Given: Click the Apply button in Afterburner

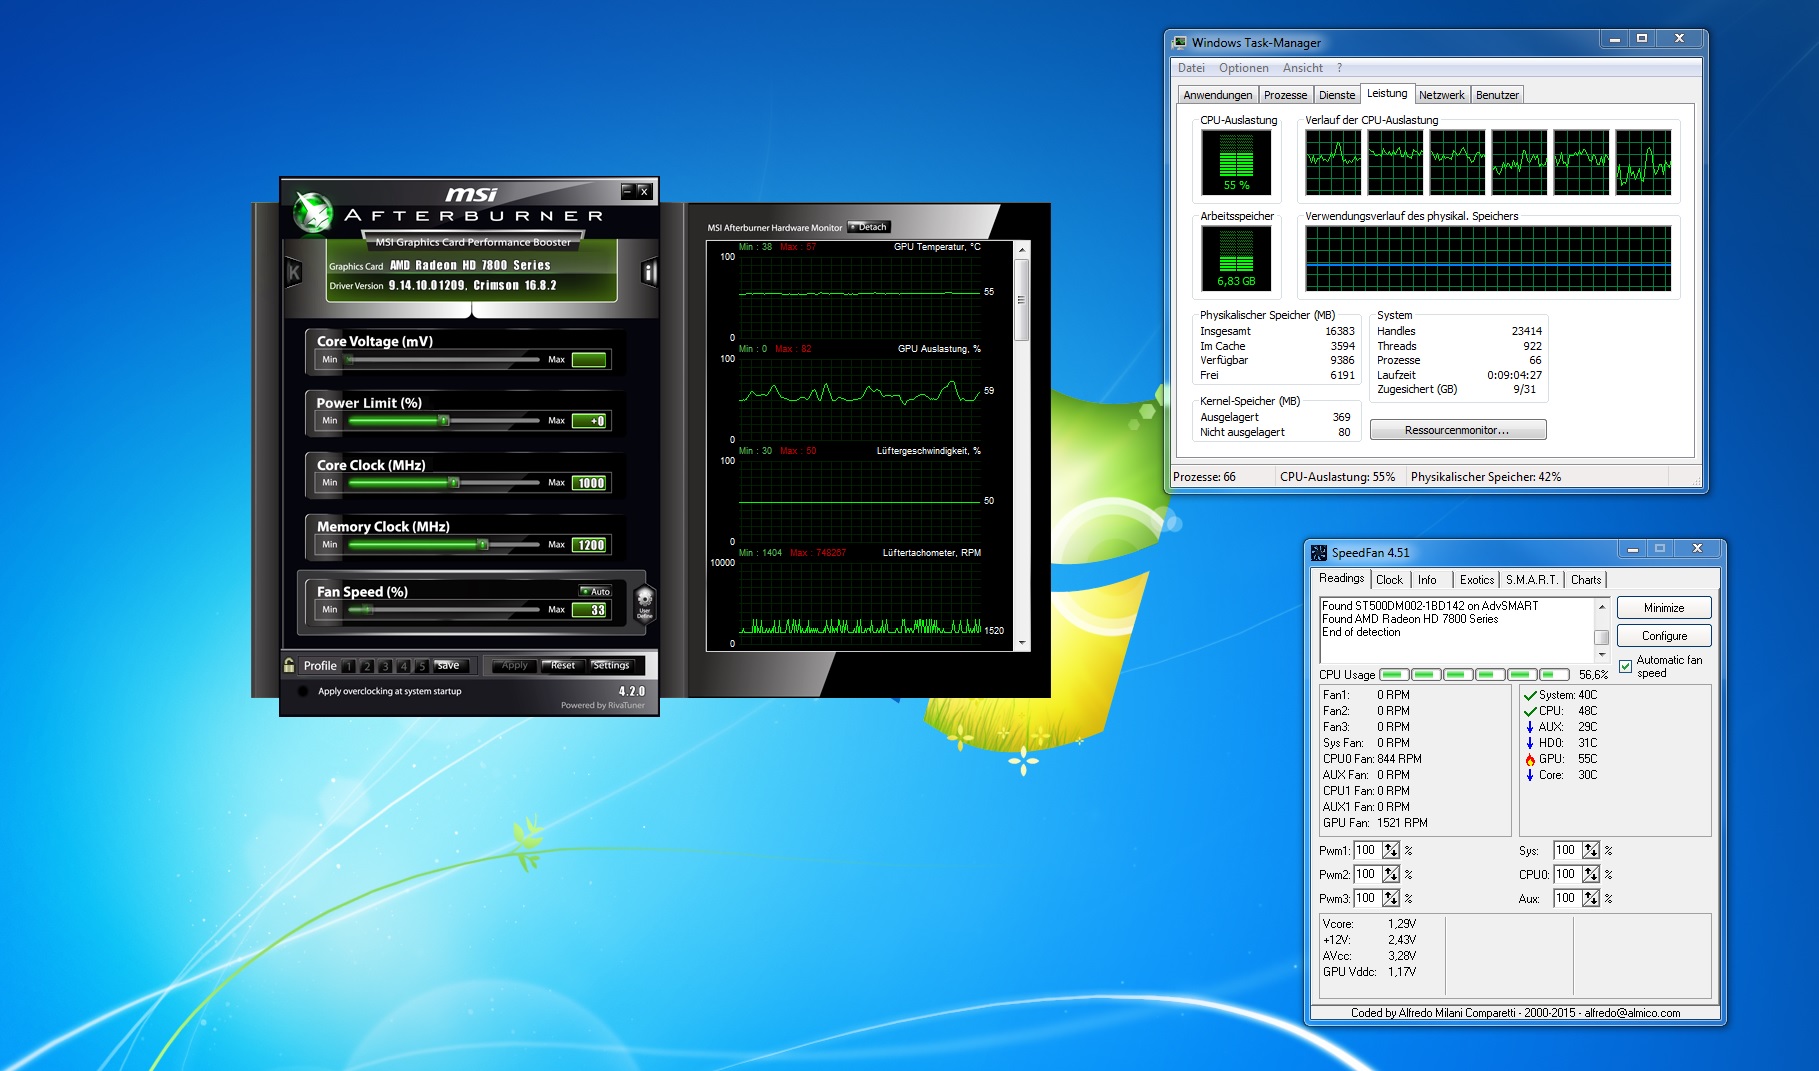Looking at the screenshot, I should pos(514,666).
